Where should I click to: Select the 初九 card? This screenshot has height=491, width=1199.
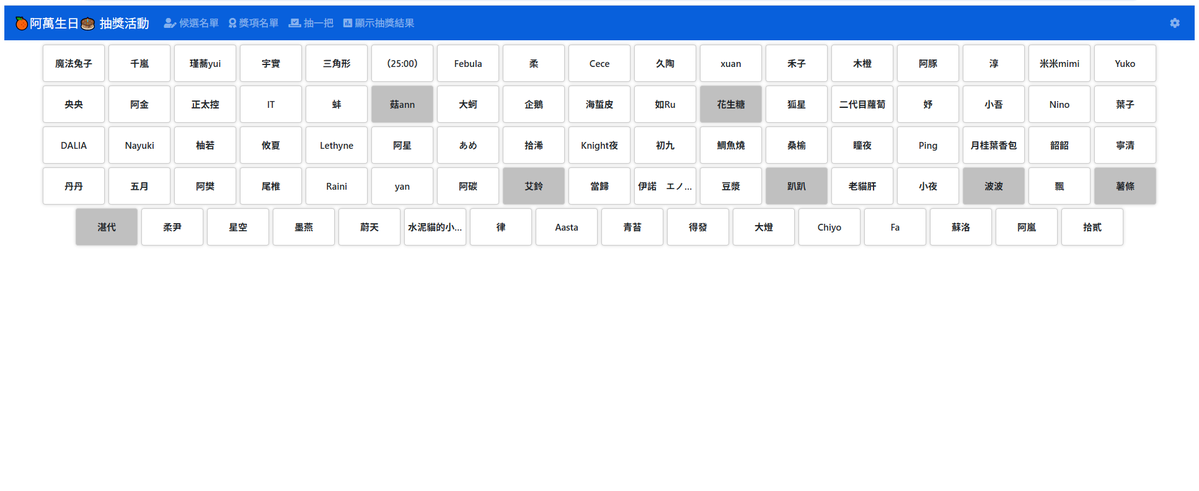pos(665,145)
